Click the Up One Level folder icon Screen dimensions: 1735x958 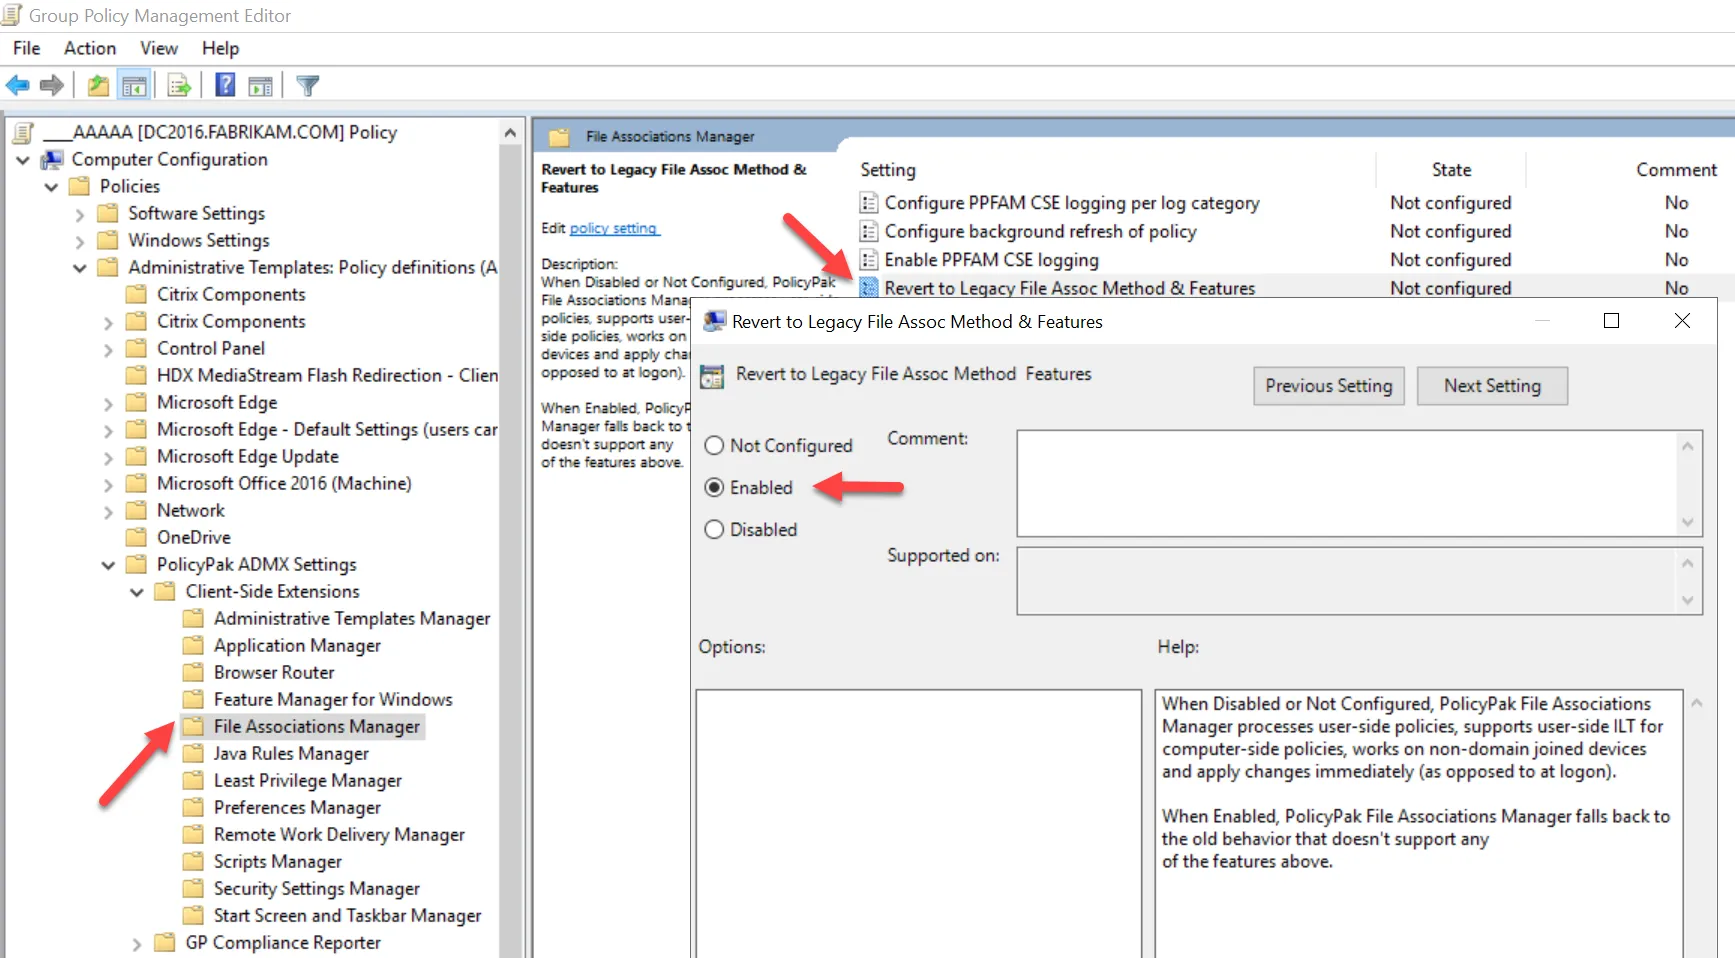(98, 86)
